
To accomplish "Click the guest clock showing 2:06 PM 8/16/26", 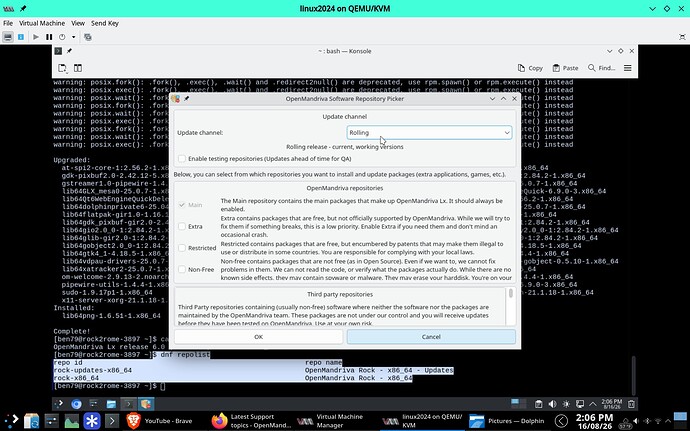I will tap(611, 404).
